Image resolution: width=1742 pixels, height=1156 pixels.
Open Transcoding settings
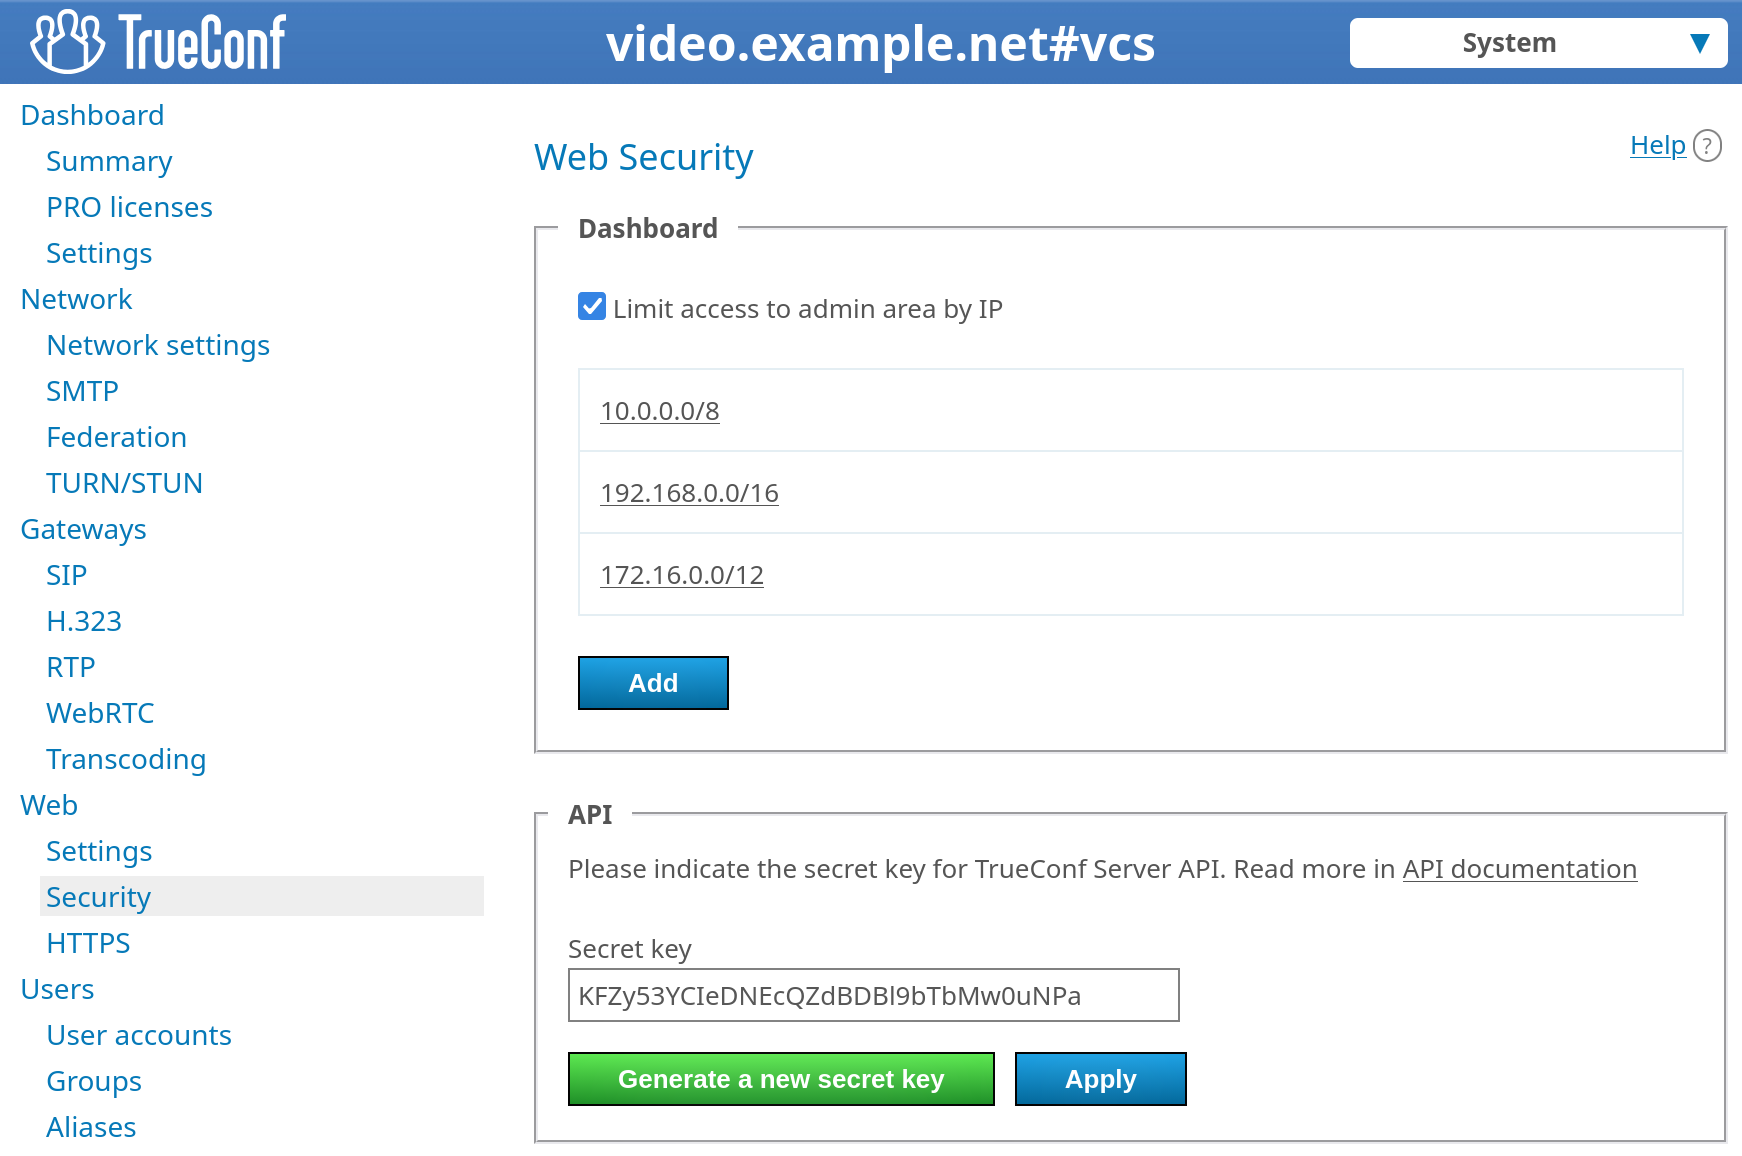[126, 759]
